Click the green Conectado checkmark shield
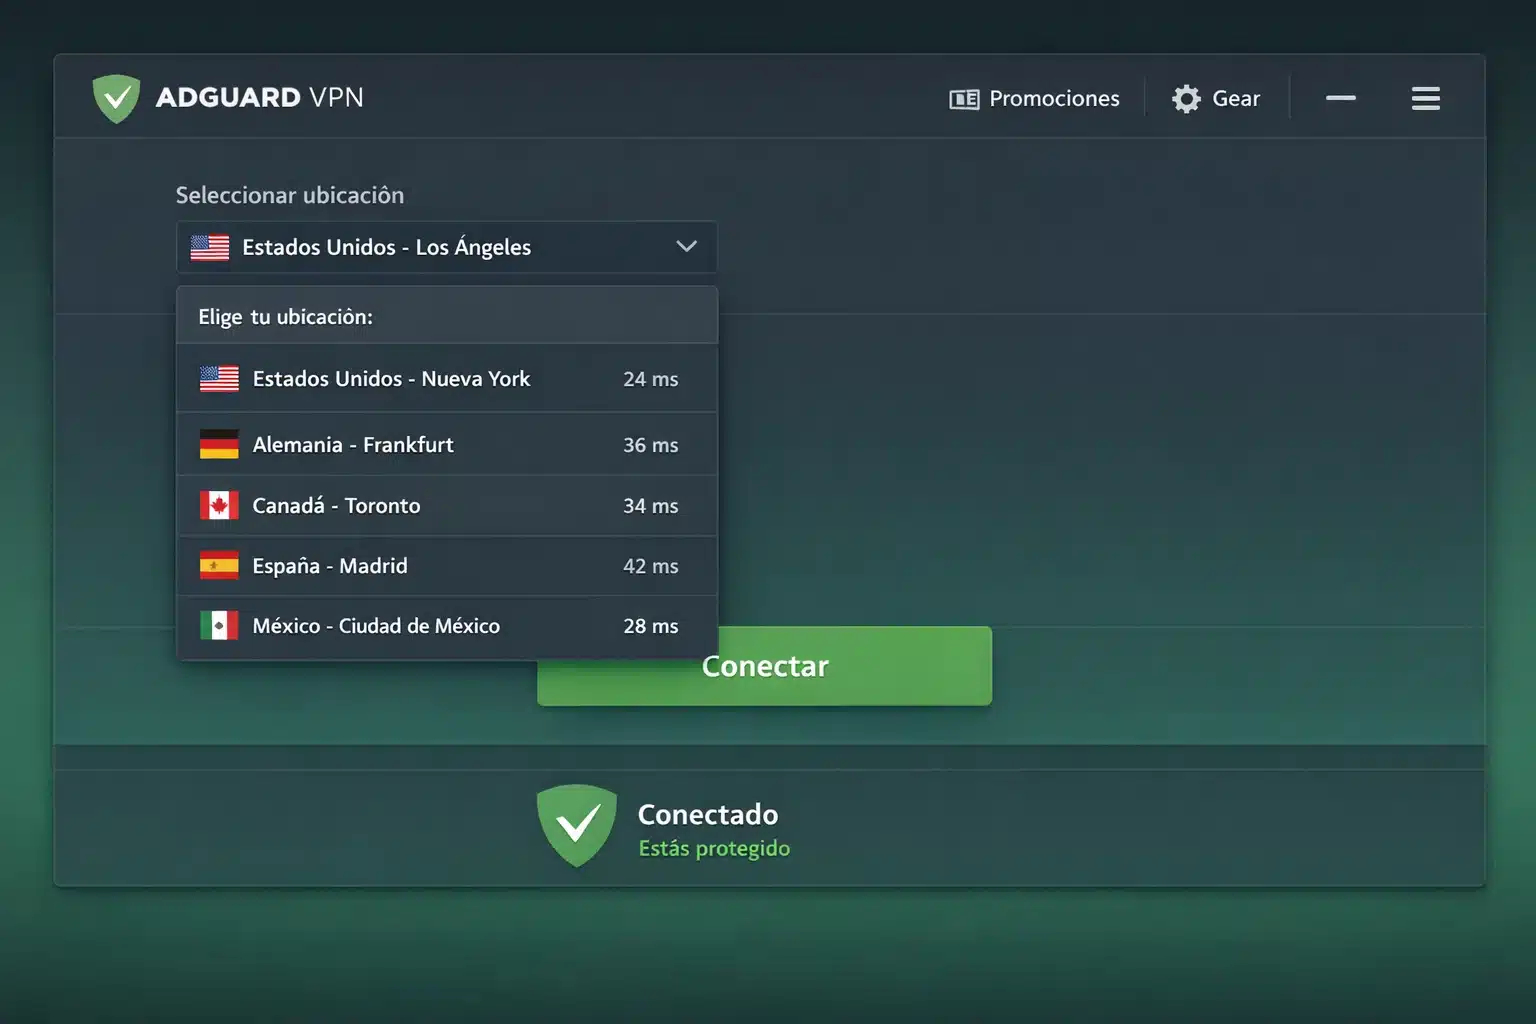1536x1024 pixels. (x=577, y=825)
